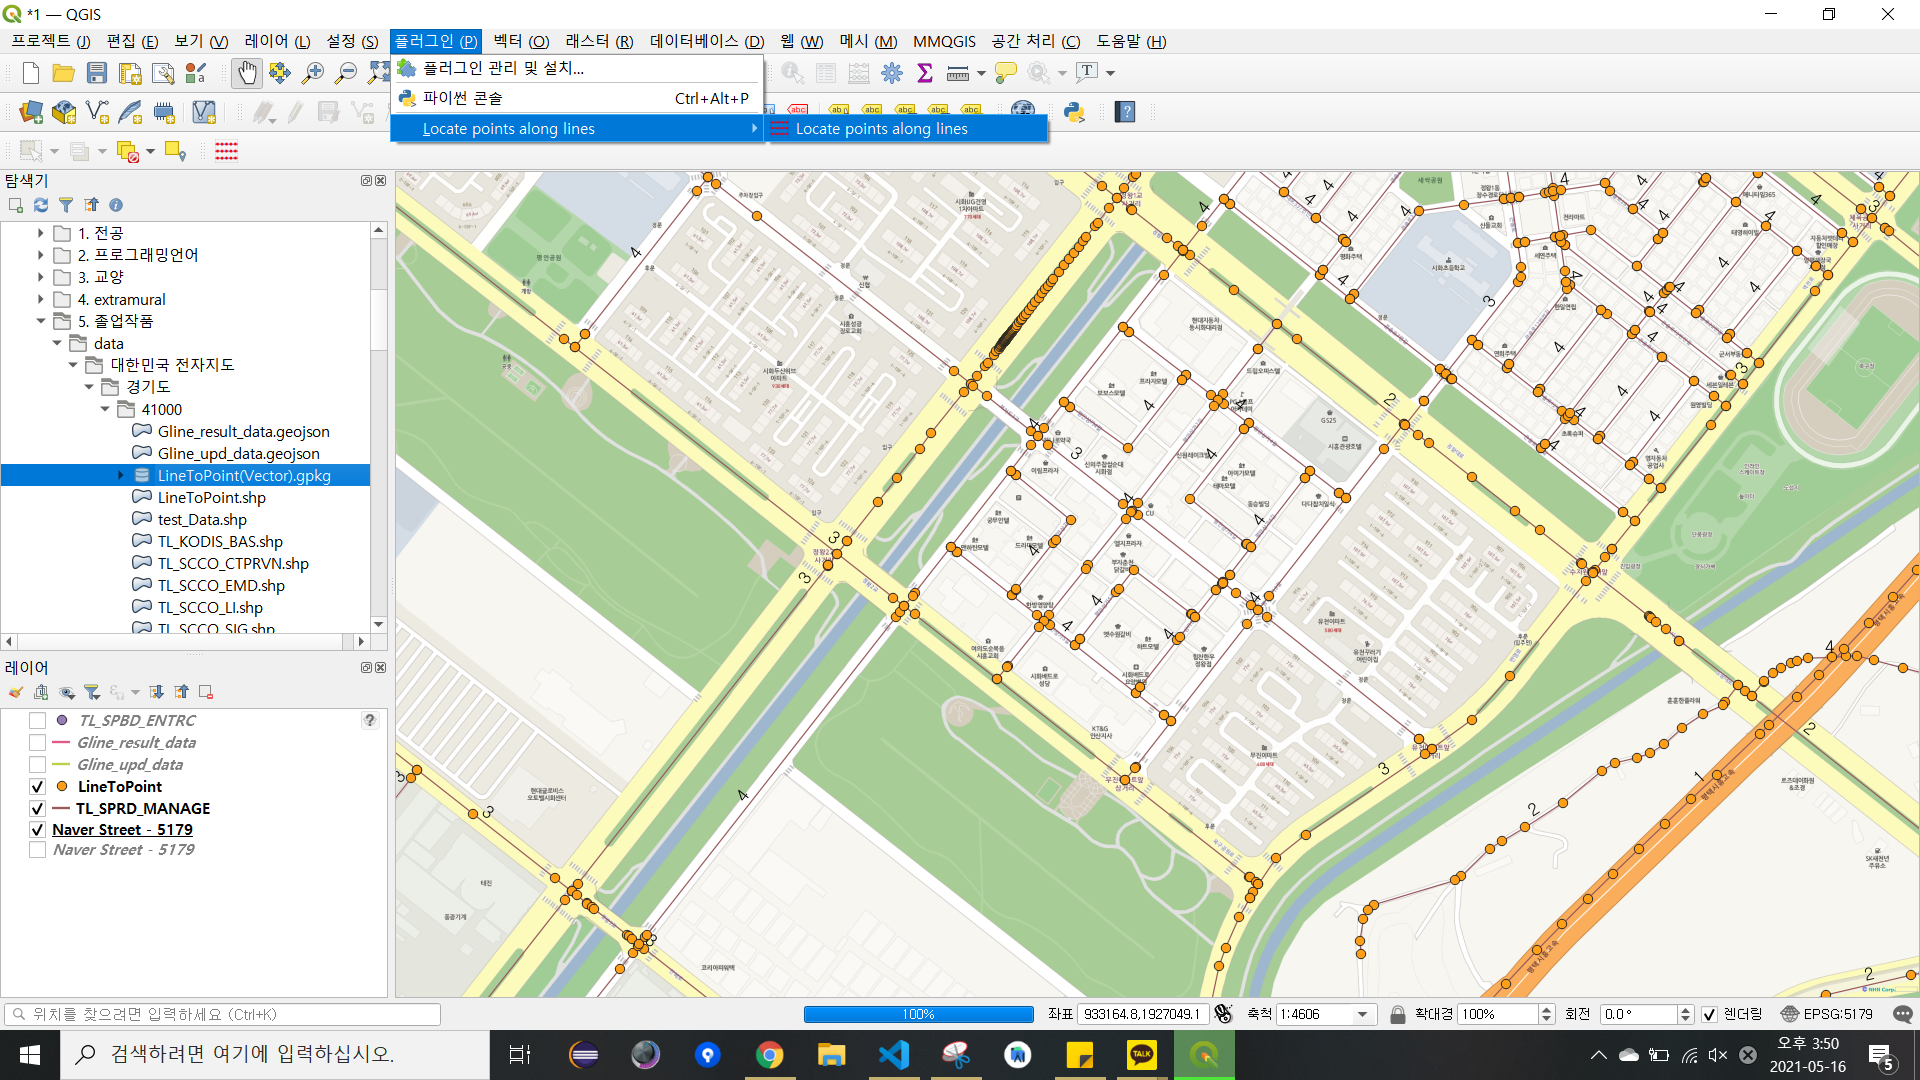Image resolution: width=1920 pixels, height=1080 pixels.
Task: Click the Save Project floppy icon
Action: coord(96,73)
